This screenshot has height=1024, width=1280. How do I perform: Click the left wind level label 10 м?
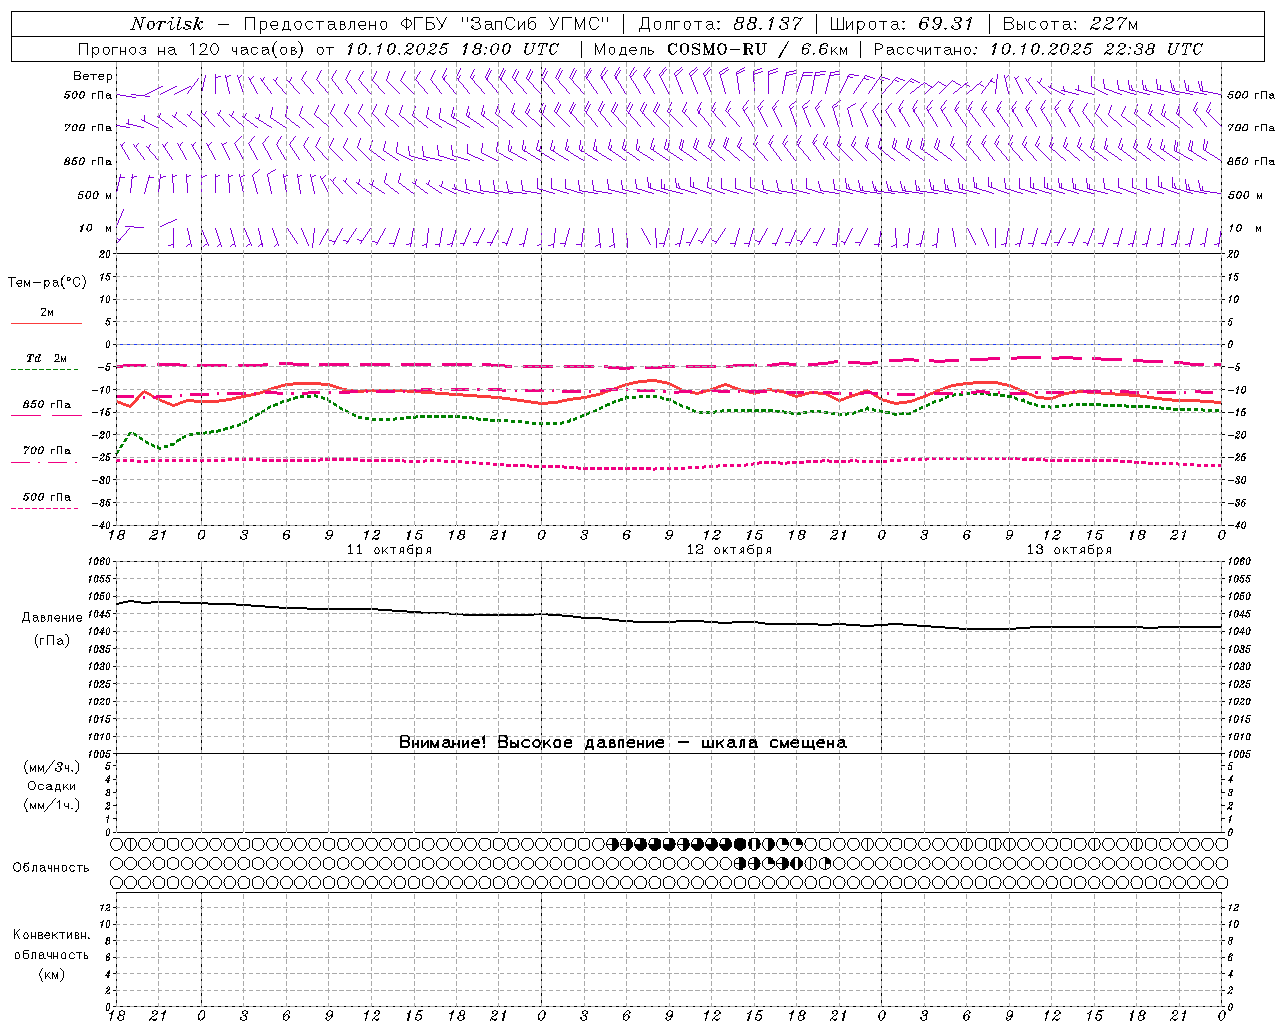96,229
